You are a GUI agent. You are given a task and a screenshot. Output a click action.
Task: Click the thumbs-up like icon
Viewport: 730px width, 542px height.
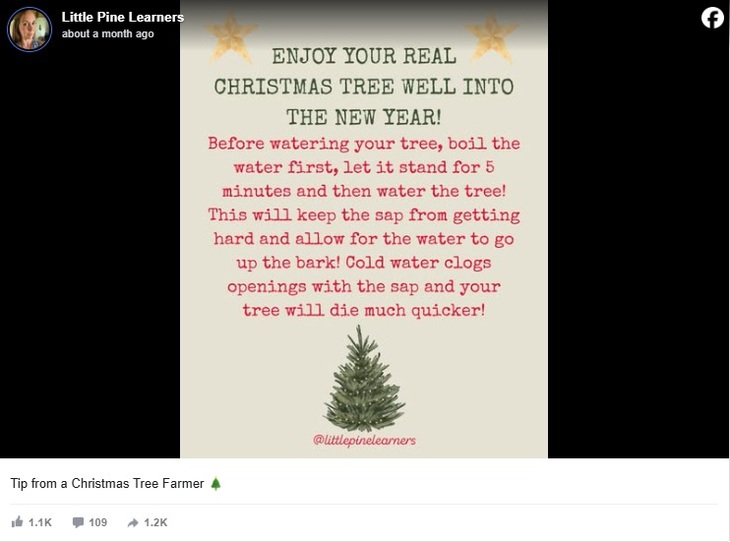point(17,522)
